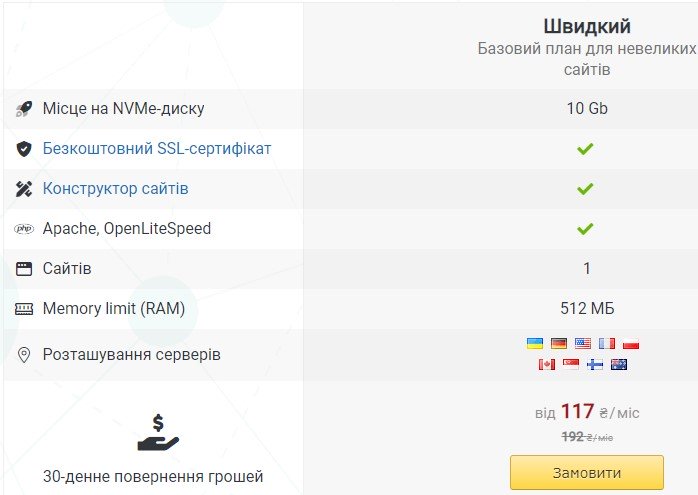The width and height of the screenshot is (698, 495).
Task: Select the USA flag icon
Action: 583,343
